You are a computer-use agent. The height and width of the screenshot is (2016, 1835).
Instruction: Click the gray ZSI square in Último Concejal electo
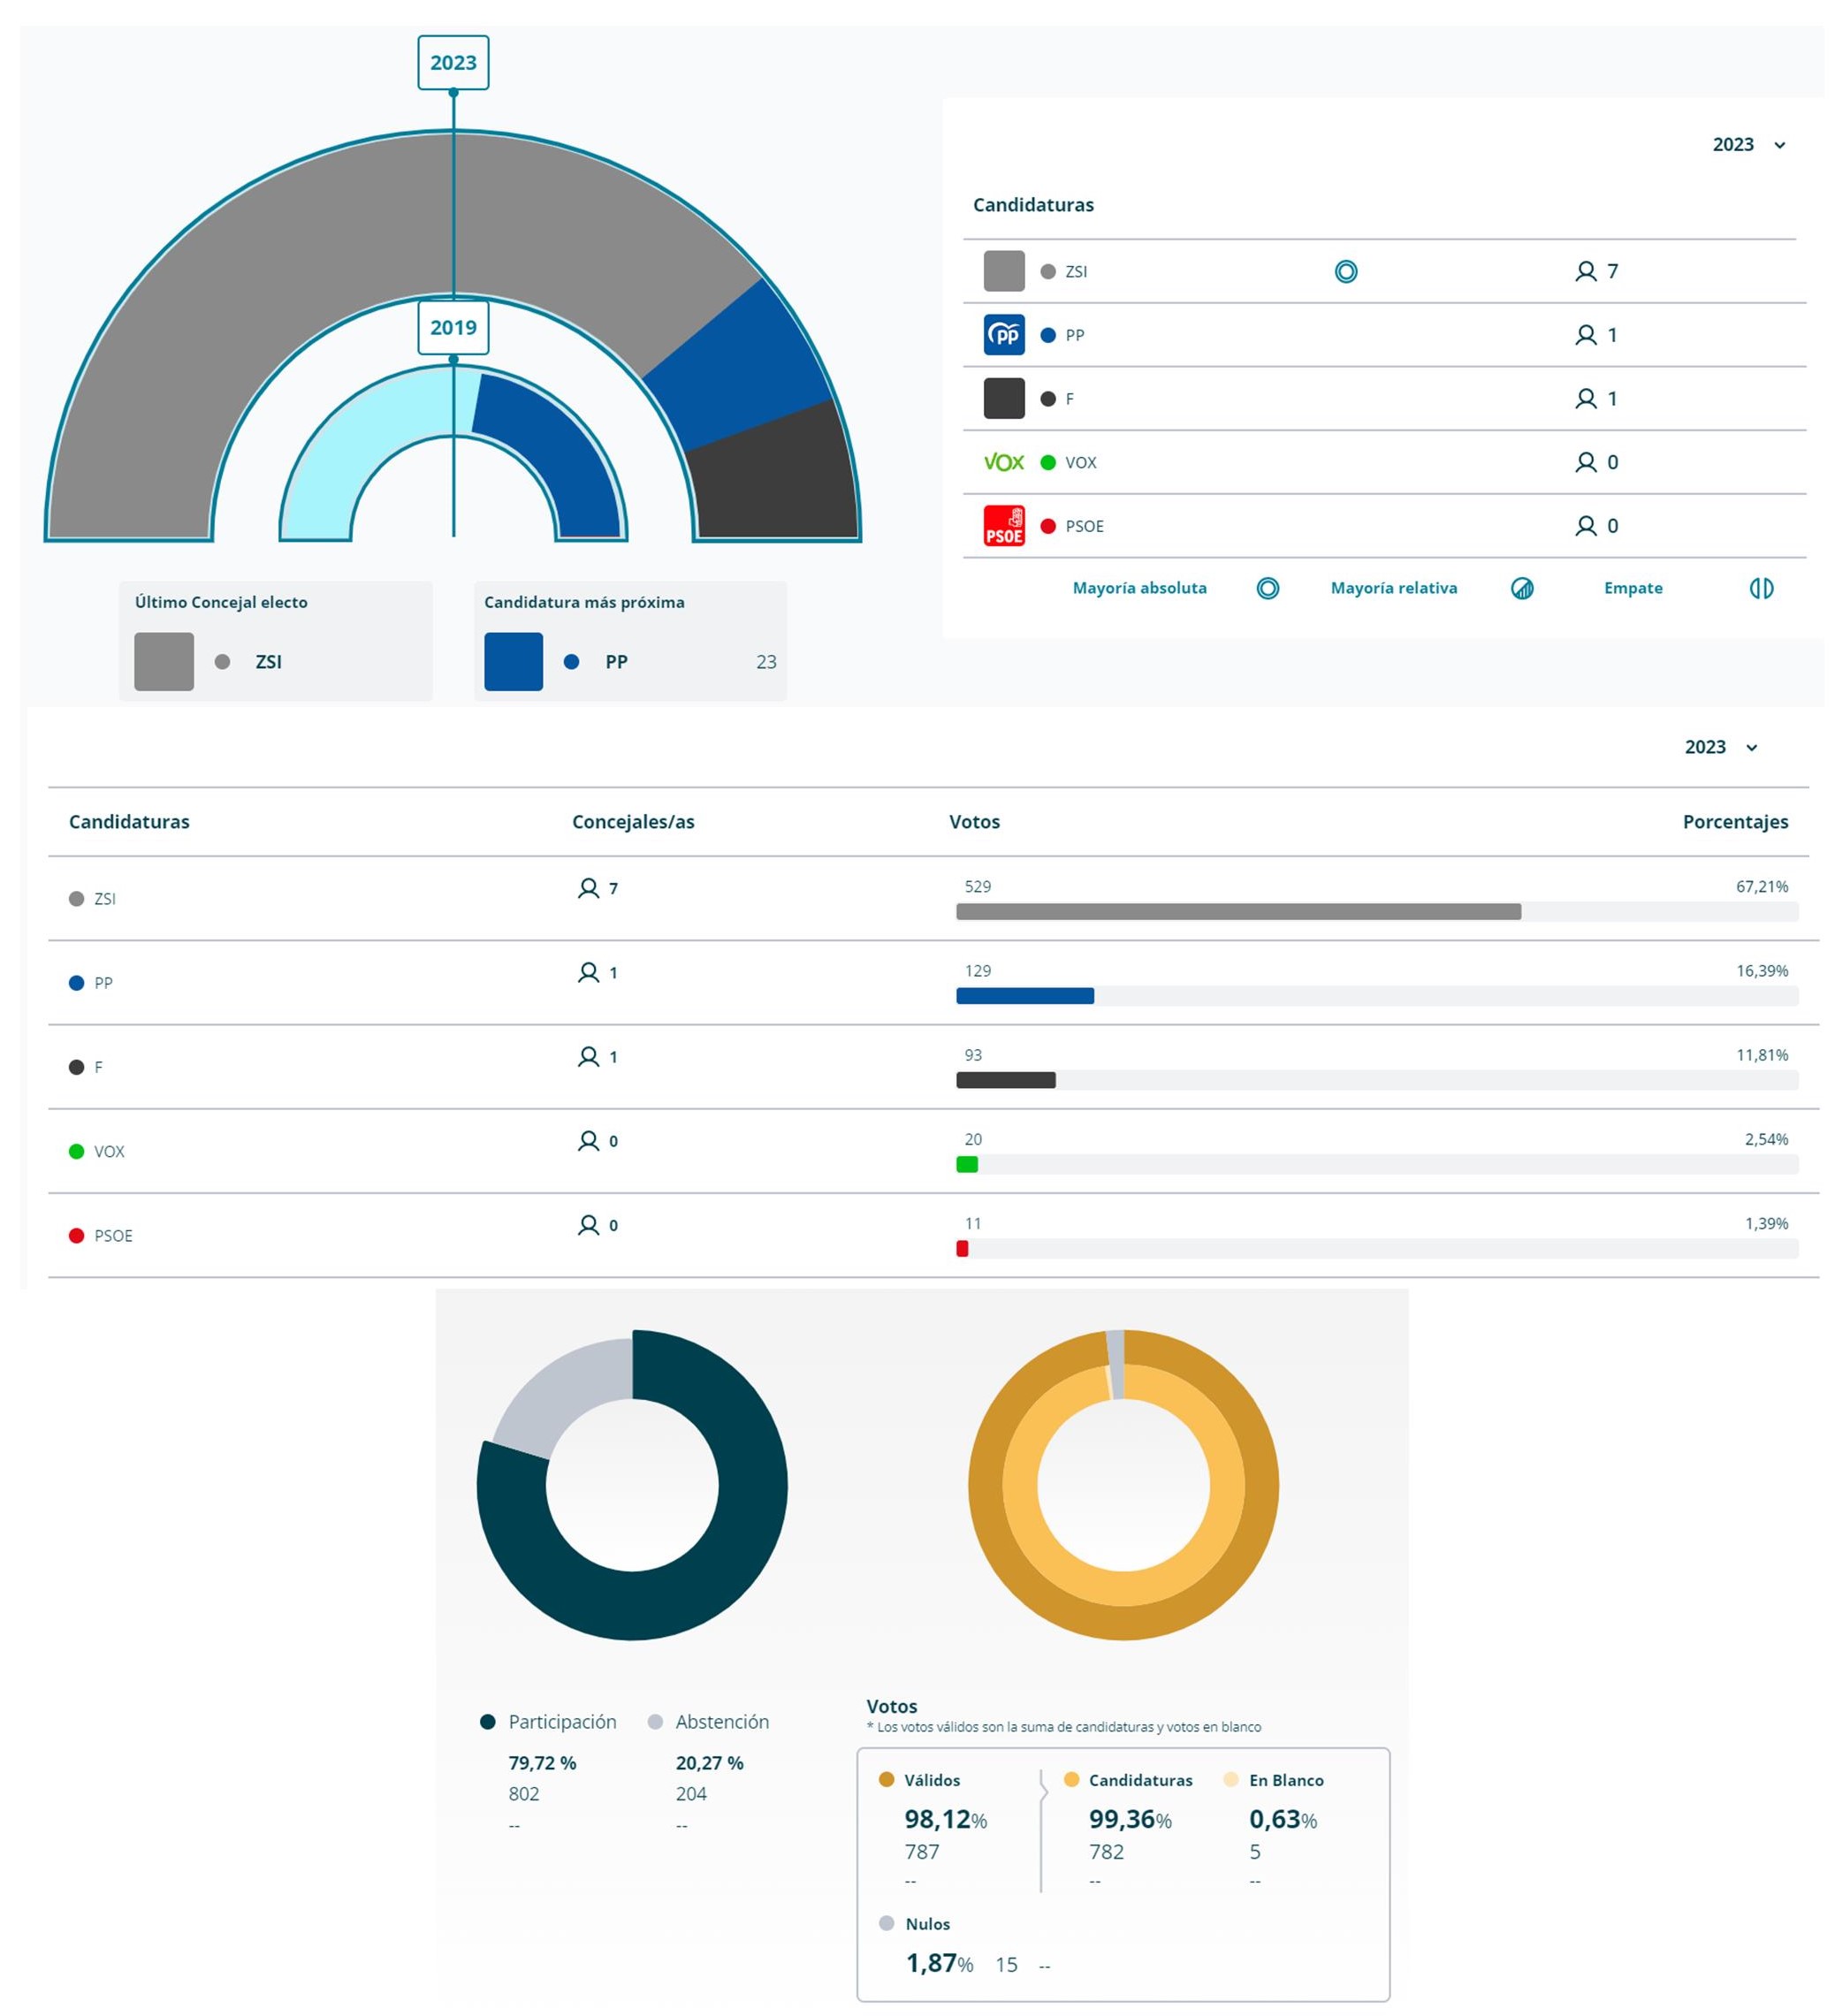164,661
